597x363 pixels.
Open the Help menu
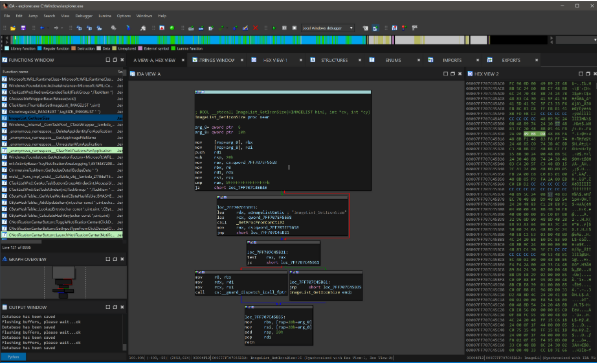[x=162, y=16]
